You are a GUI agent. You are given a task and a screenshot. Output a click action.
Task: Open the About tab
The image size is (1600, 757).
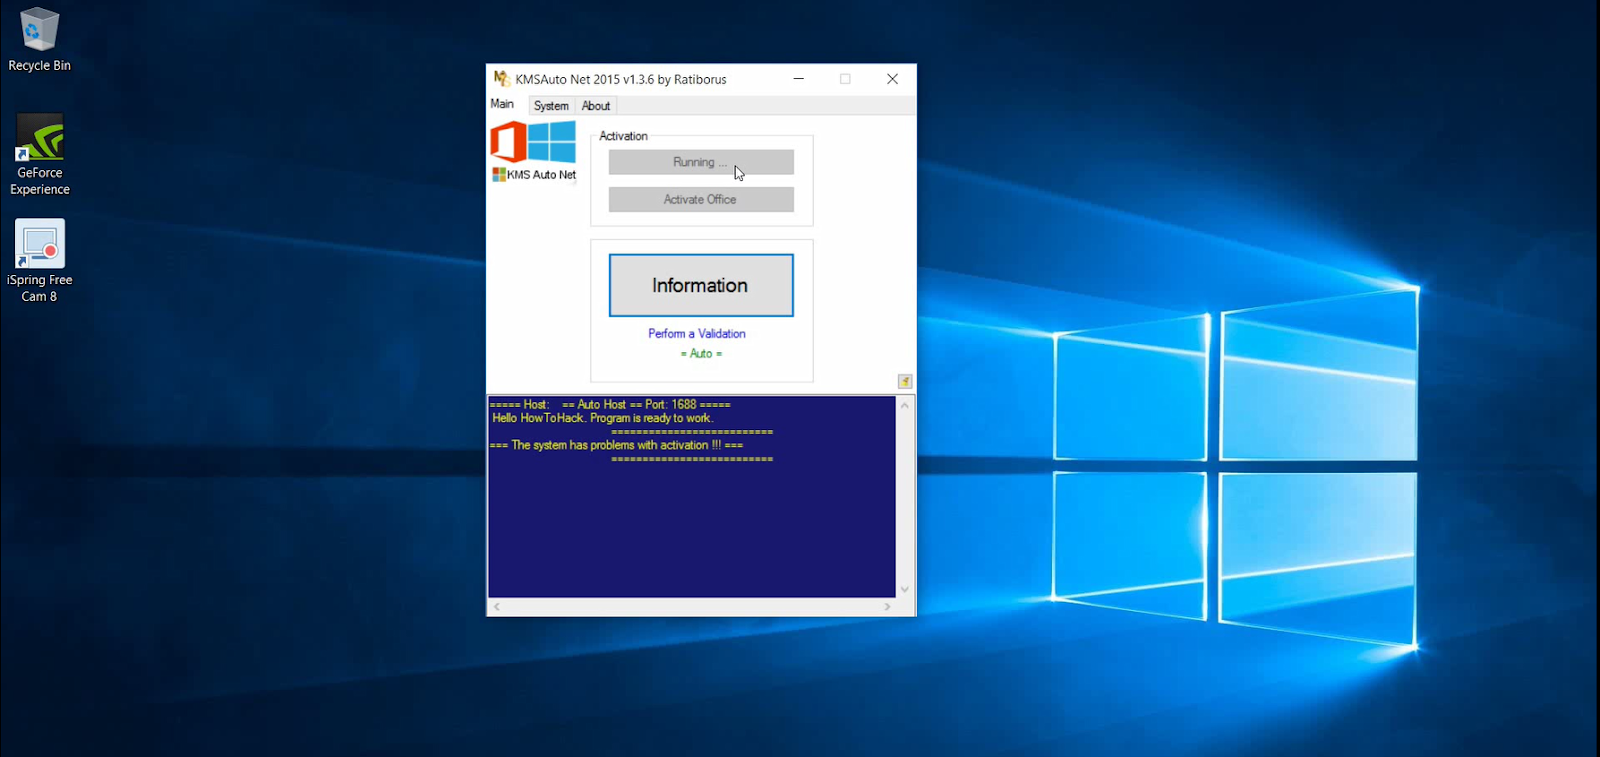click(x=596, y=106)
